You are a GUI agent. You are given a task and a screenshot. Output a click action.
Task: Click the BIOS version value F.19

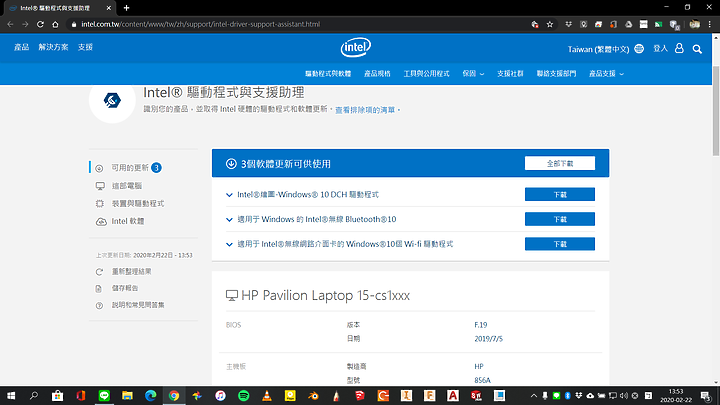point(481,325)
